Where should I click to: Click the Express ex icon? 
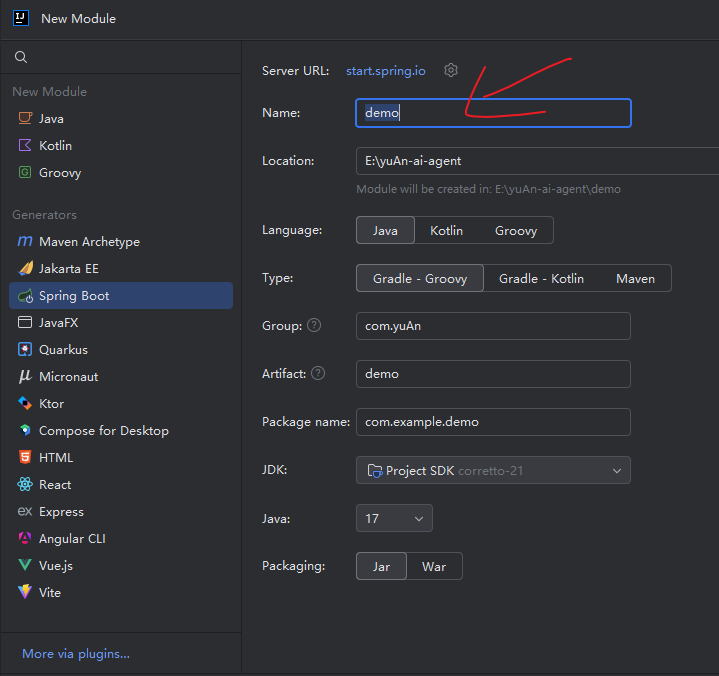pos(25,511)
